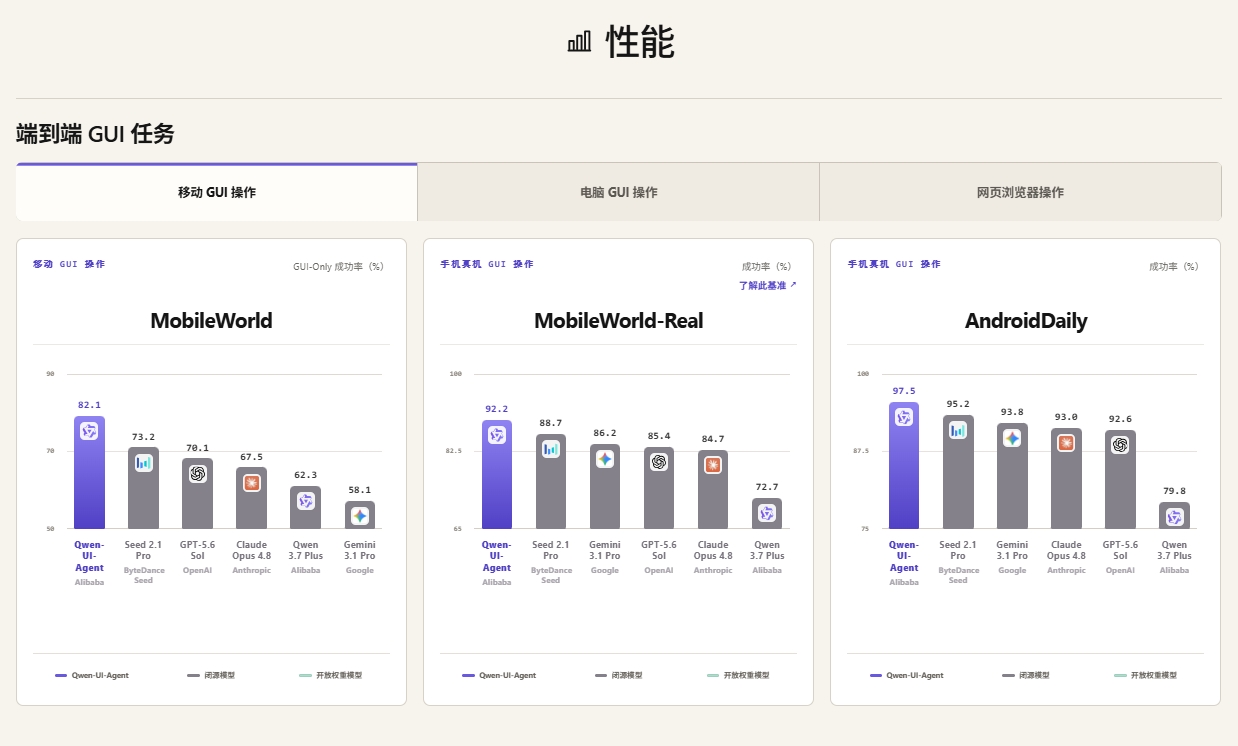Click Seed 2.1 Pro logo in MobileWorld-Real chart
The height and width of the screenshot is (746, 1238).
coord(550,449)
